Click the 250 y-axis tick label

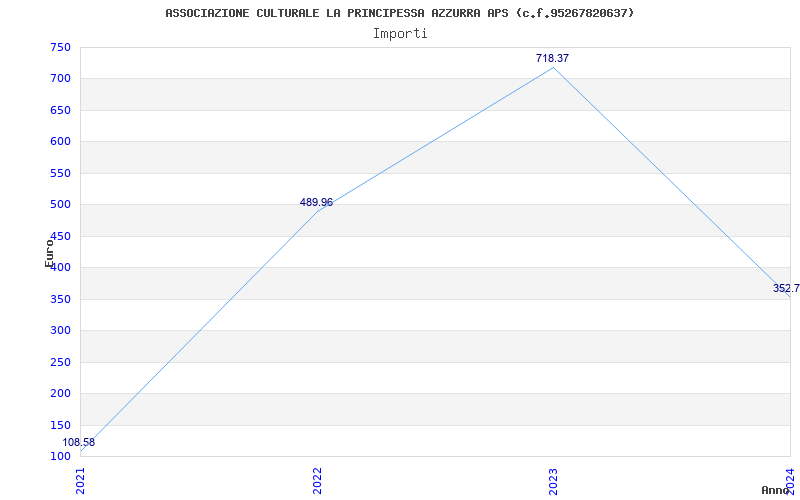coord(60,362)
